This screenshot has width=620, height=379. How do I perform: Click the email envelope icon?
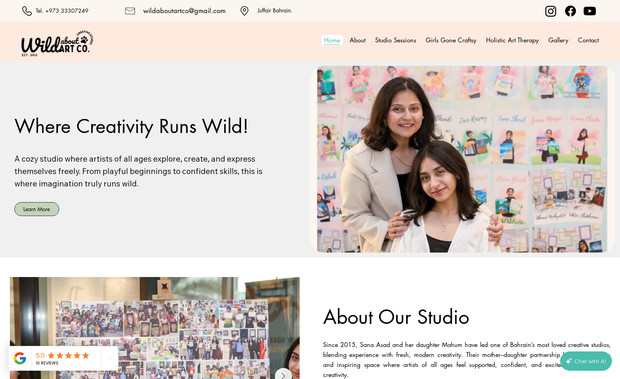[130, 11]
